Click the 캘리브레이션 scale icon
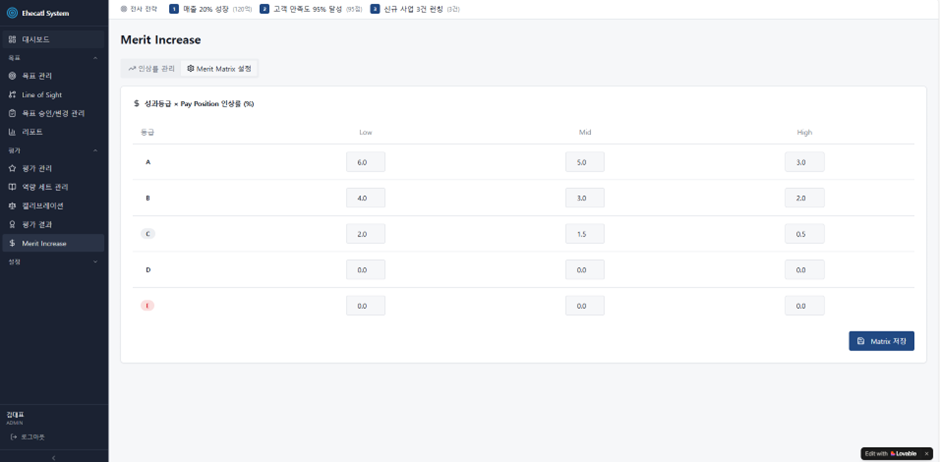940x462 pixels. tap(12, 206)
